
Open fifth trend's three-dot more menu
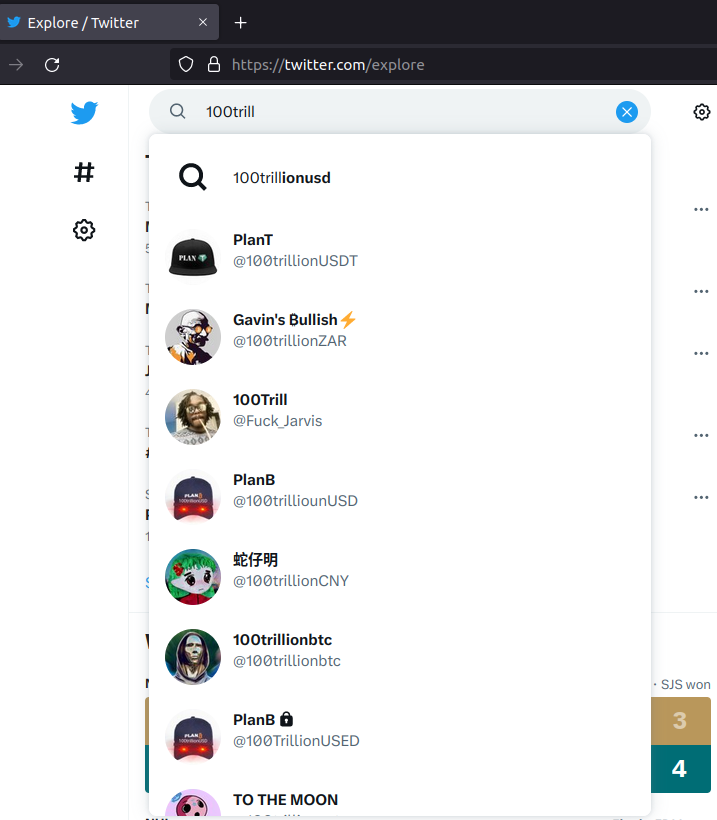pyautogui.click(x=701, y=498)
